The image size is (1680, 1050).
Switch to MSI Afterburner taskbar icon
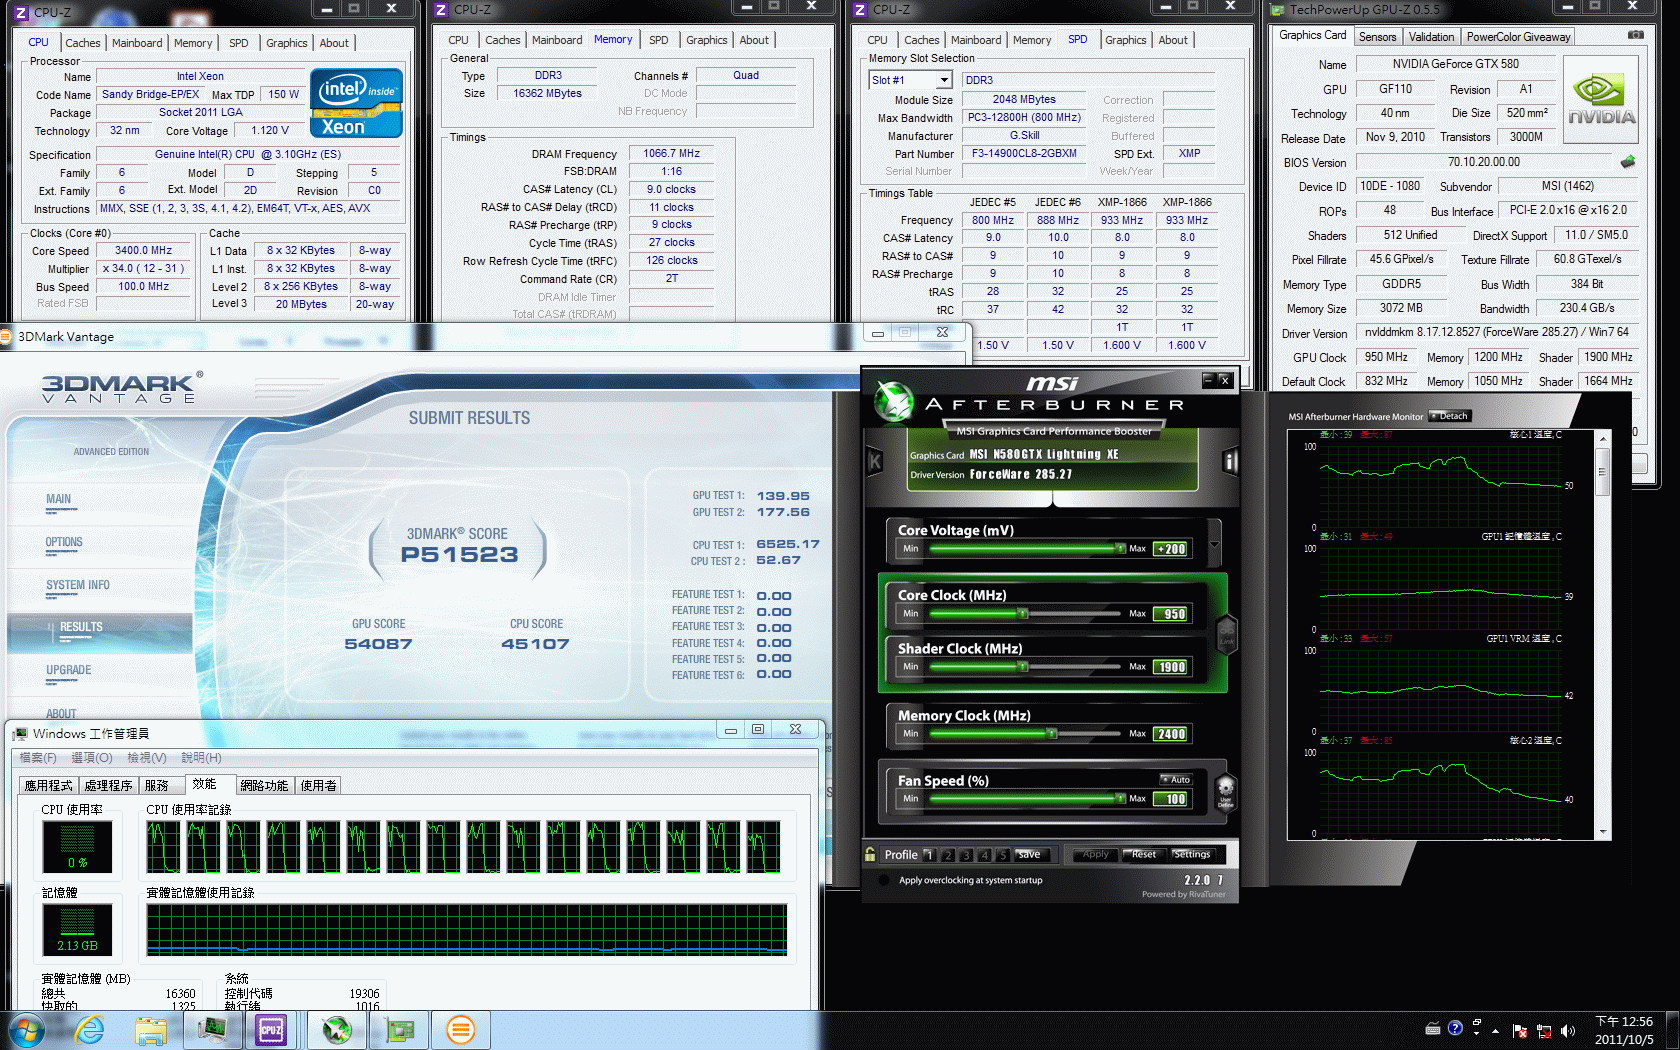pyautogui.click(x=337, y=1030)
